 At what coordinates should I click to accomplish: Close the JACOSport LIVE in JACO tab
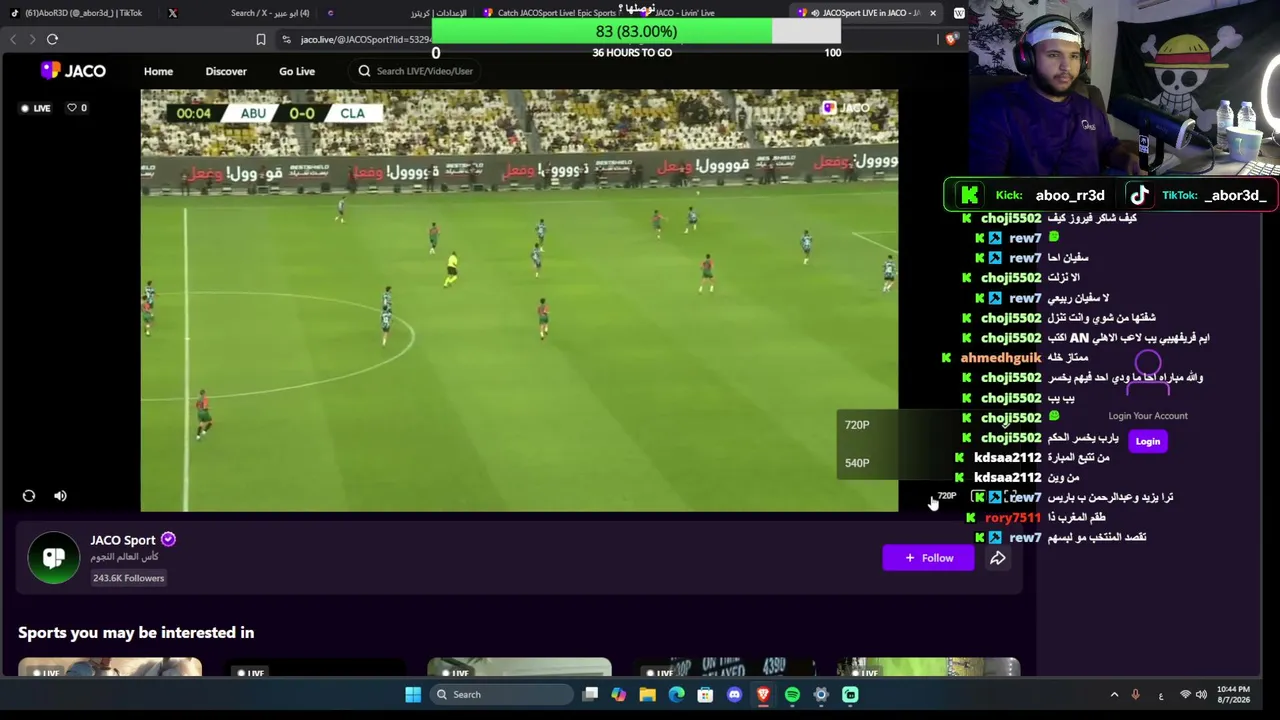933,13
